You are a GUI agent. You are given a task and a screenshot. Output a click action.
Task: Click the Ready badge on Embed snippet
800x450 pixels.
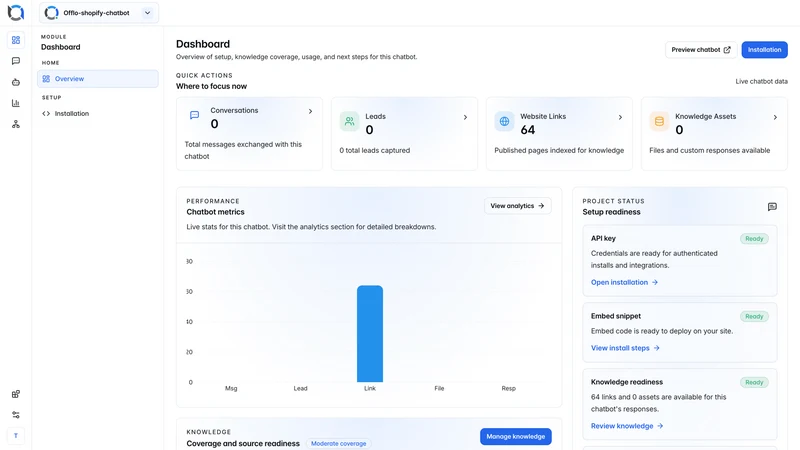click(x=754, y=316)
